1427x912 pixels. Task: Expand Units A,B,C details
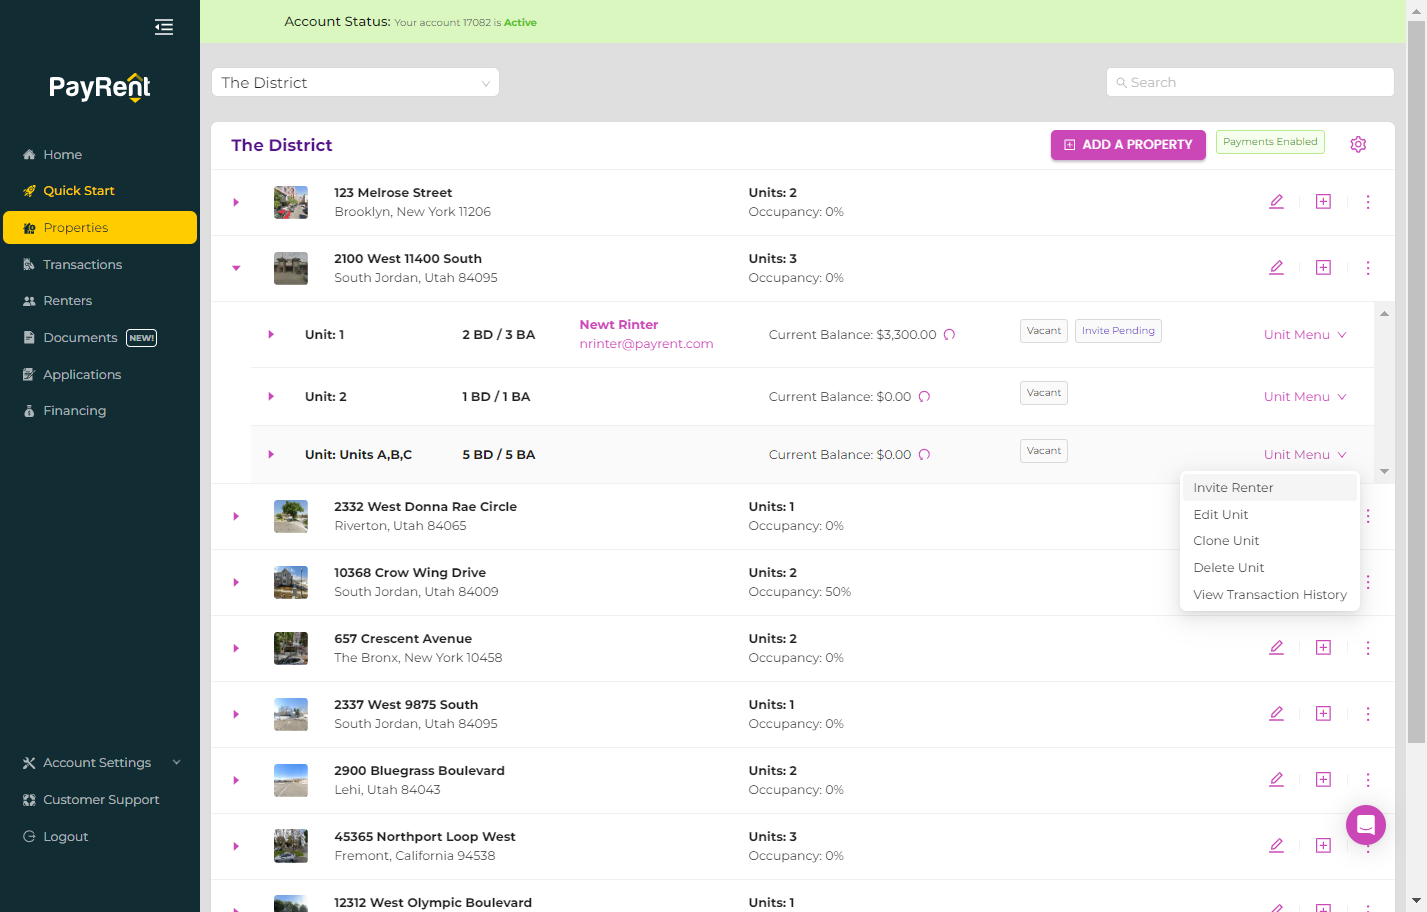pyautogui.click(x=271, y=455)
